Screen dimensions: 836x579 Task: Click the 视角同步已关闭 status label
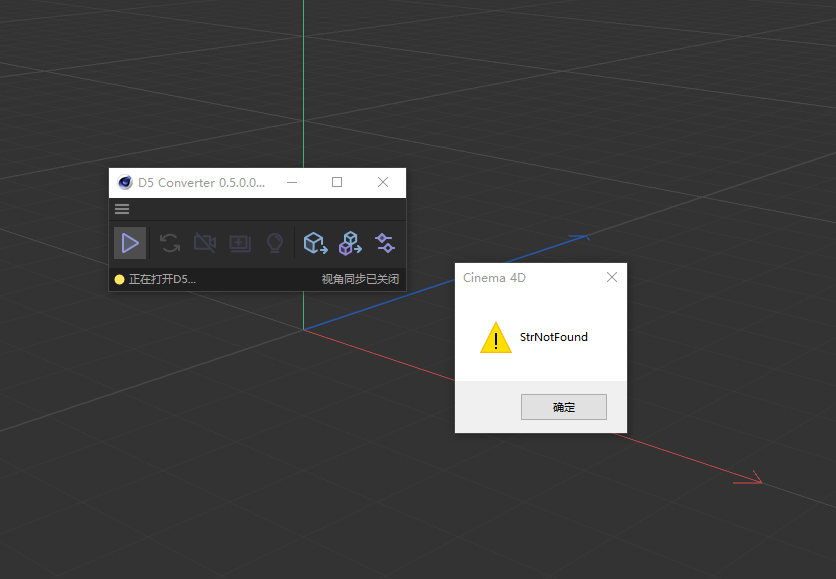(360, 280)
